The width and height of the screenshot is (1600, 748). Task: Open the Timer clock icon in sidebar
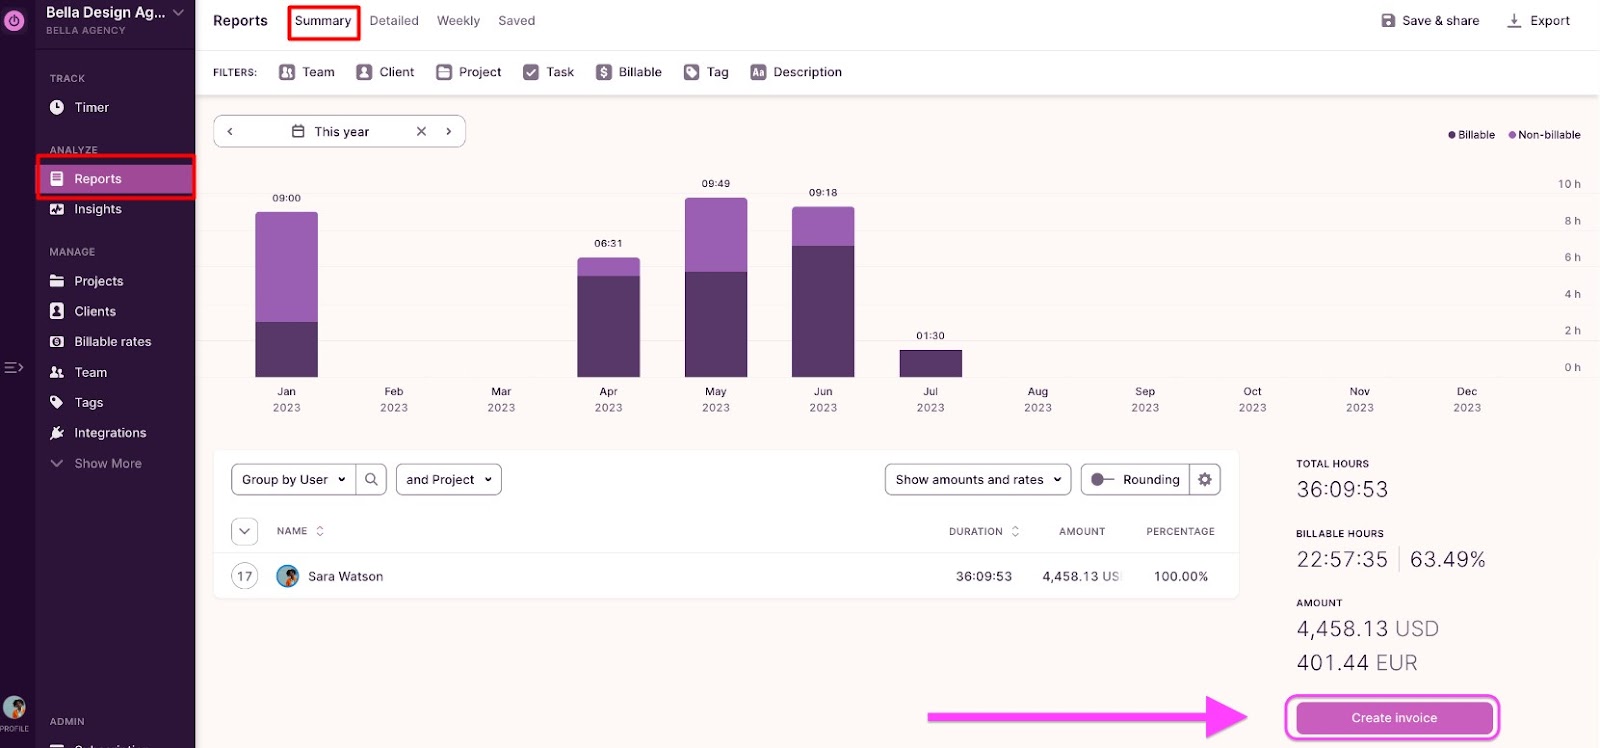[57, 108]
